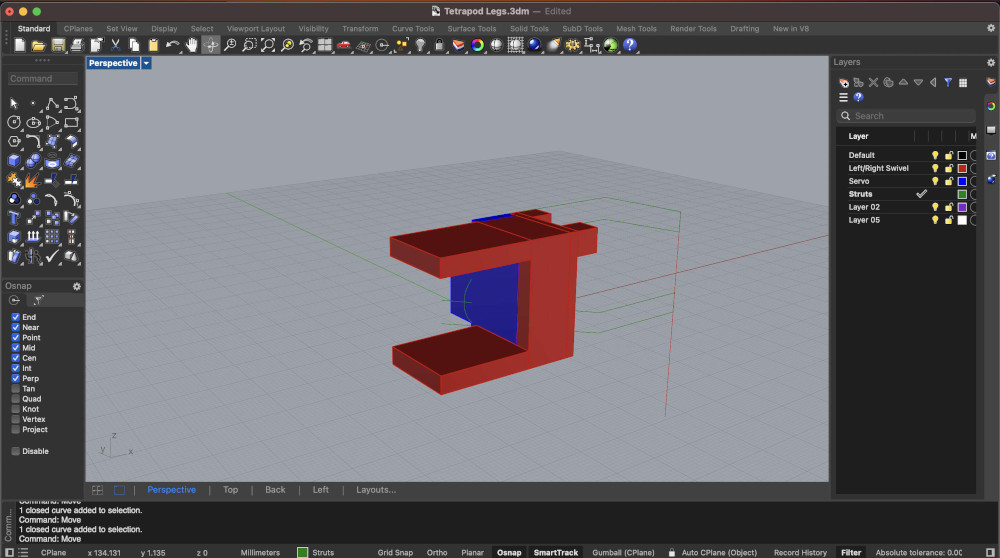Toggle Ortho mode in status bar
This screenshot has height=558, width=1000.
(437, 552)
